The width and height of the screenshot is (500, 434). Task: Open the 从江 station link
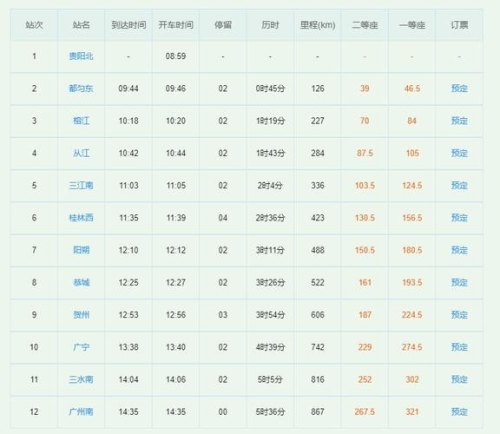point(81,153)
